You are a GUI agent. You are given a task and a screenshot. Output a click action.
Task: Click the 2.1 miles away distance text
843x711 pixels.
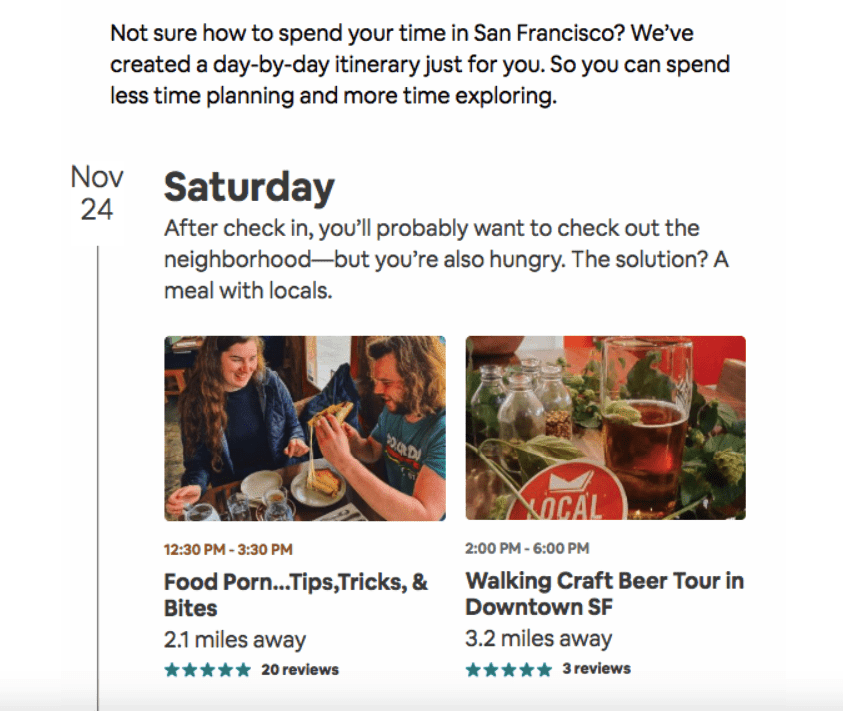pyautogui.click(x=235, y=639)
